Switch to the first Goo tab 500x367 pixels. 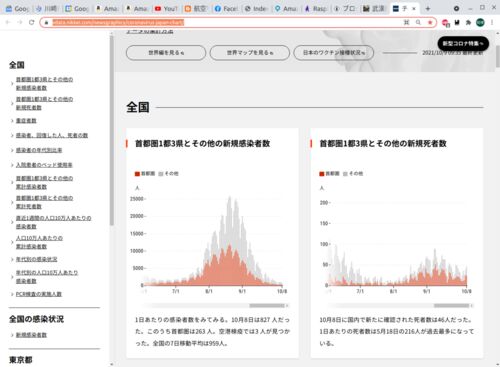(x=17, y=9)
